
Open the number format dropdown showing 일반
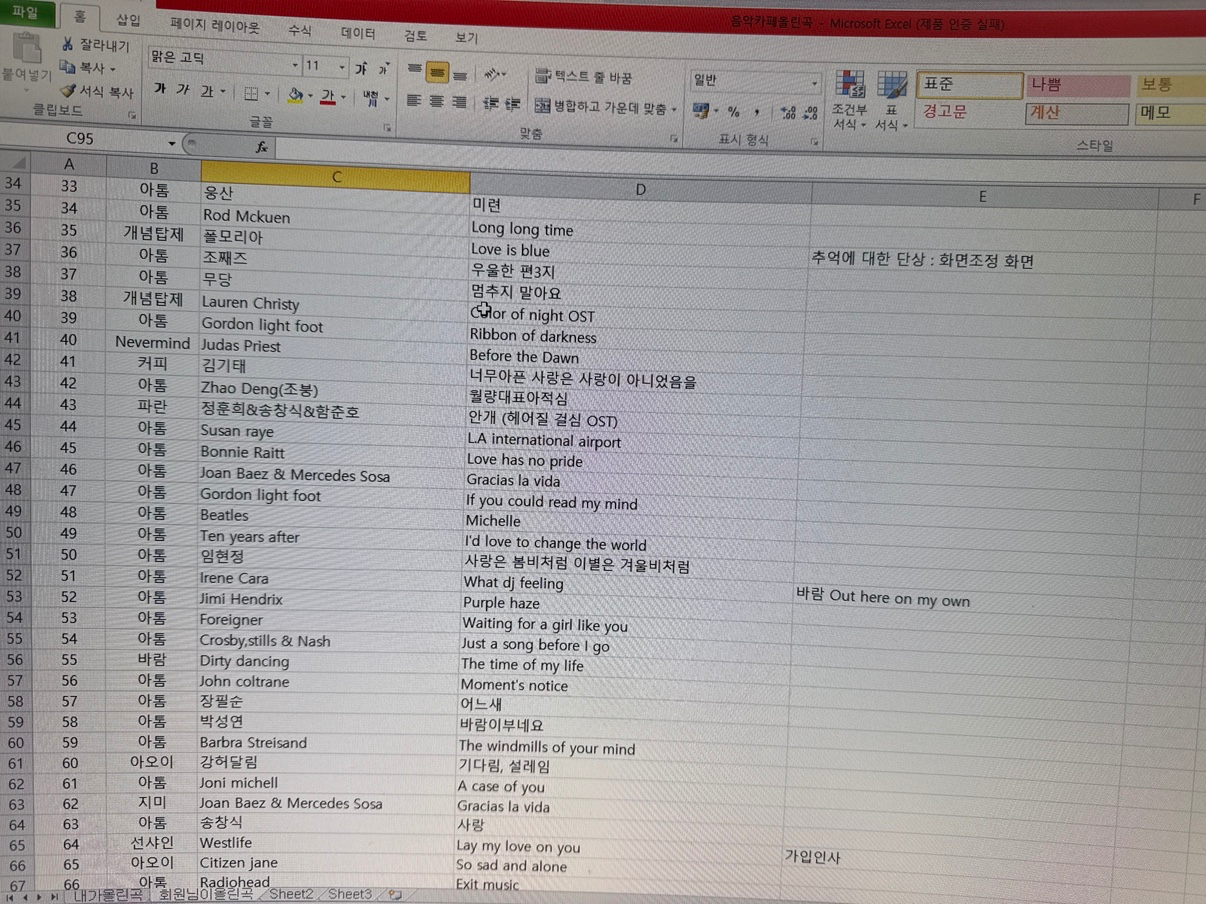click(x=814, y=83)
